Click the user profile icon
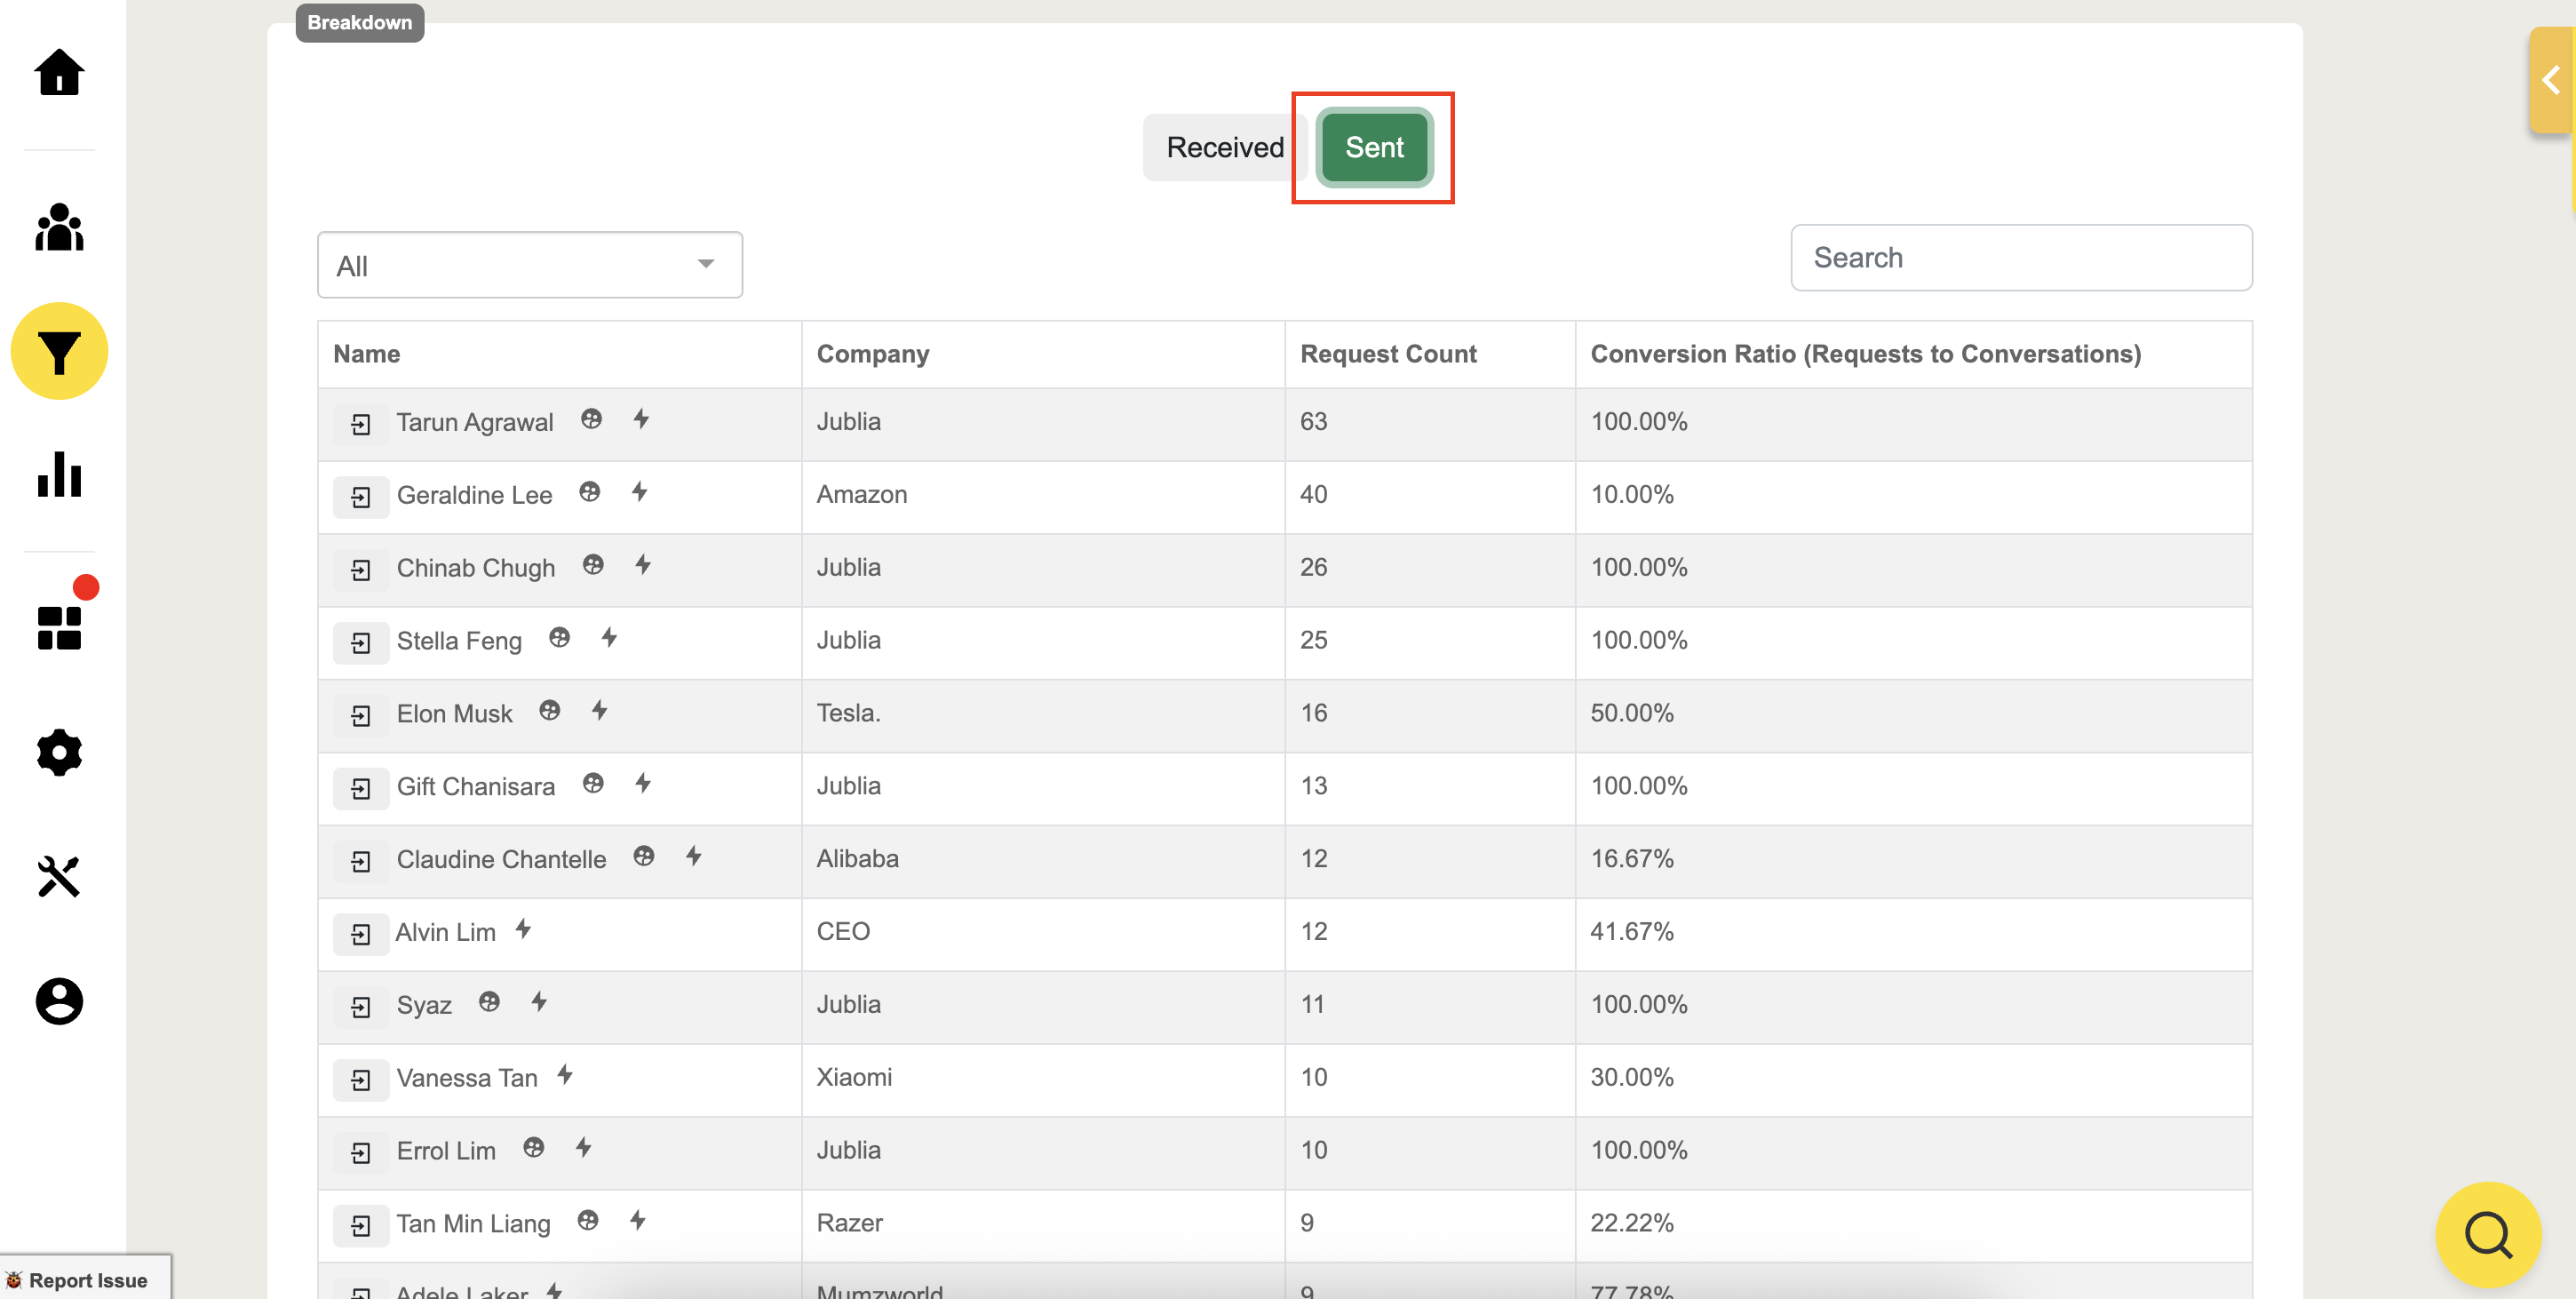Screen dimensions: 2576x1299 click(x=59, y=1000)
